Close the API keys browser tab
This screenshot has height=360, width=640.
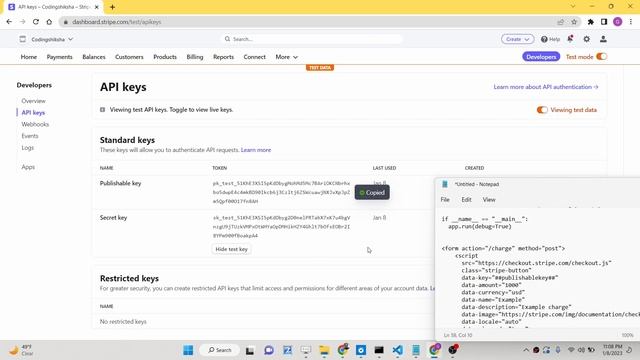(97, 7)
